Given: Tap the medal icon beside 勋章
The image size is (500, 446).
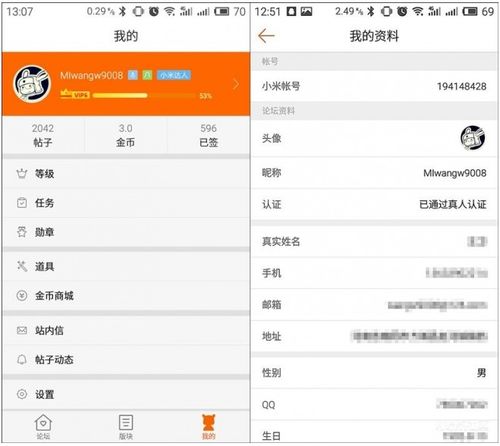Looking at the screenshot, I should tap(22, 232).
